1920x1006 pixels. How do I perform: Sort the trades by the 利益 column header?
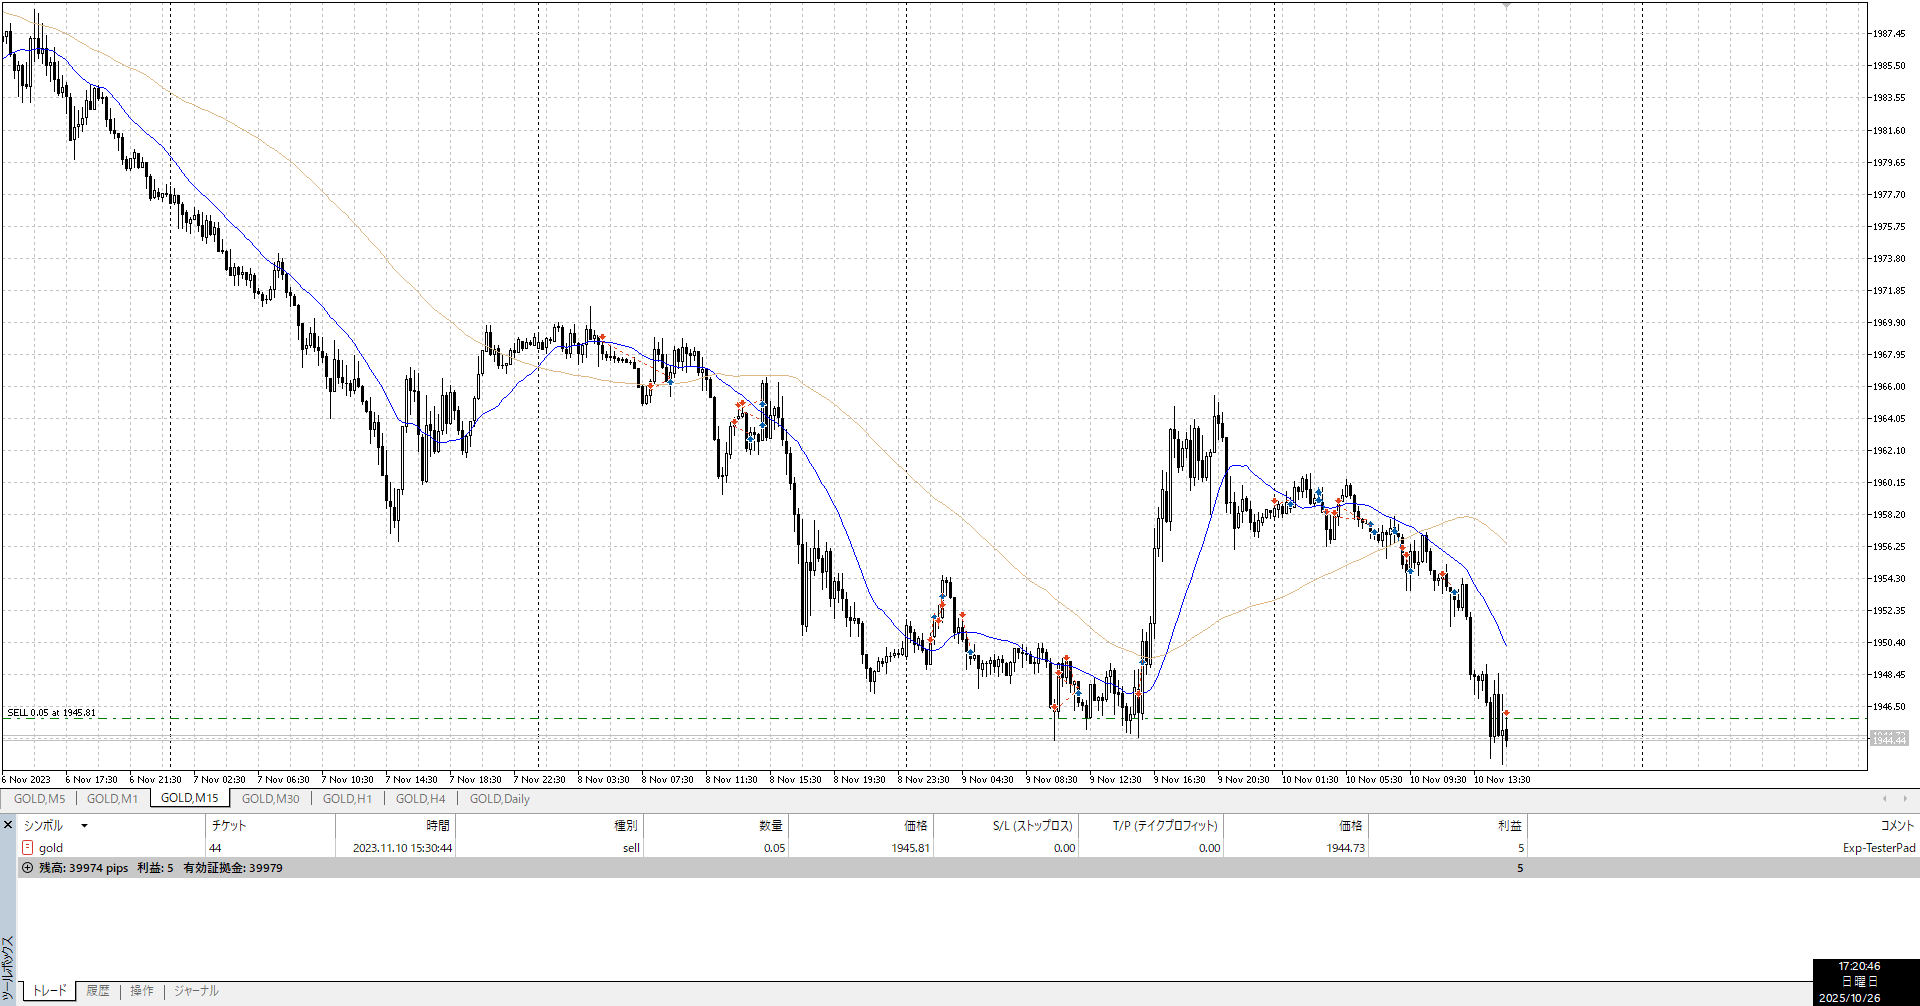tap(1509, 826)
